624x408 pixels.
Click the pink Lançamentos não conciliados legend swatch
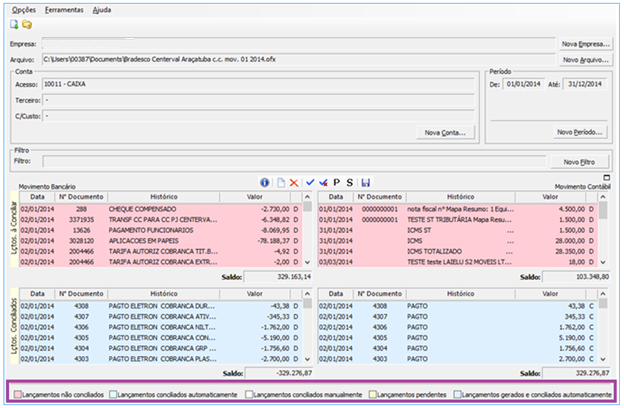tap(16, 395)
